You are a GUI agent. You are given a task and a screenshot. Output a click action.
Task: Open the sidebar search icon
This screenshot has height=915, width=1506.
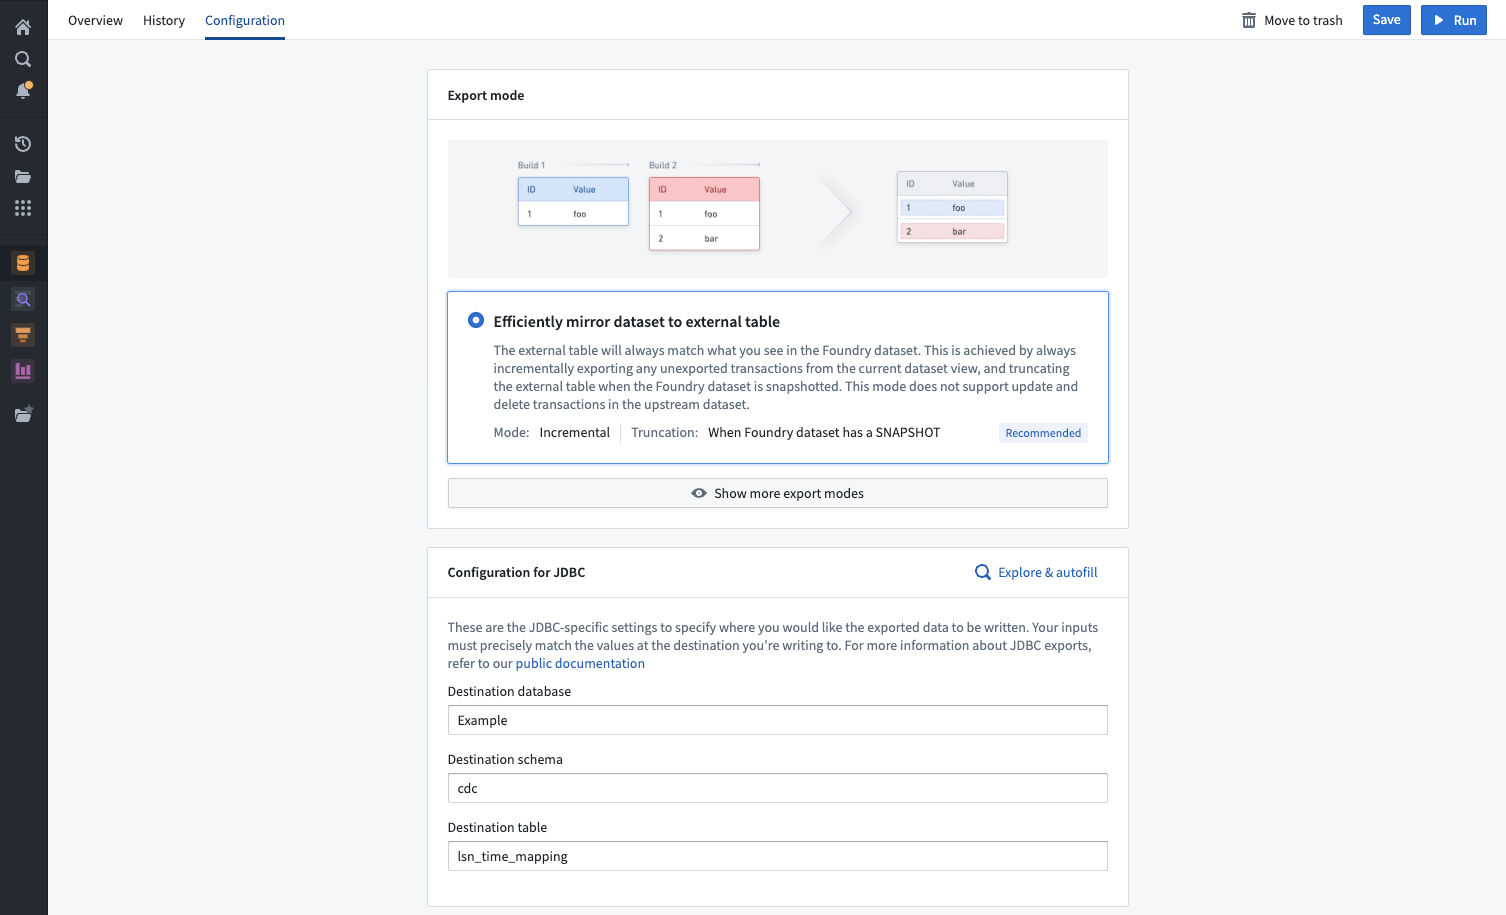tap(23, 59)
